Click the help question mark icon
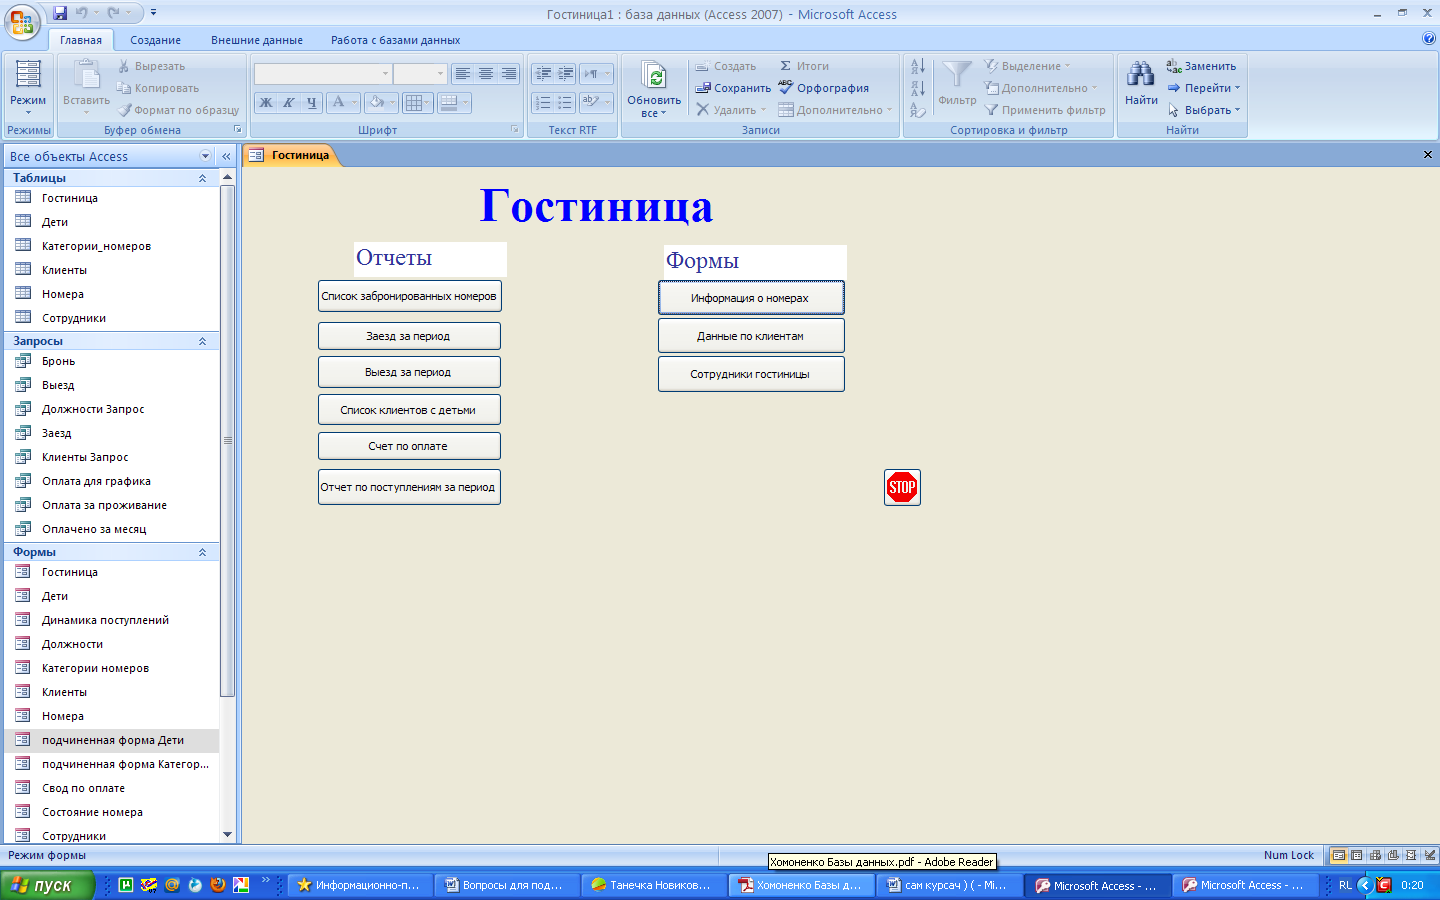The height and width of the screenshot is (900, 1440). pos(1429,38)
